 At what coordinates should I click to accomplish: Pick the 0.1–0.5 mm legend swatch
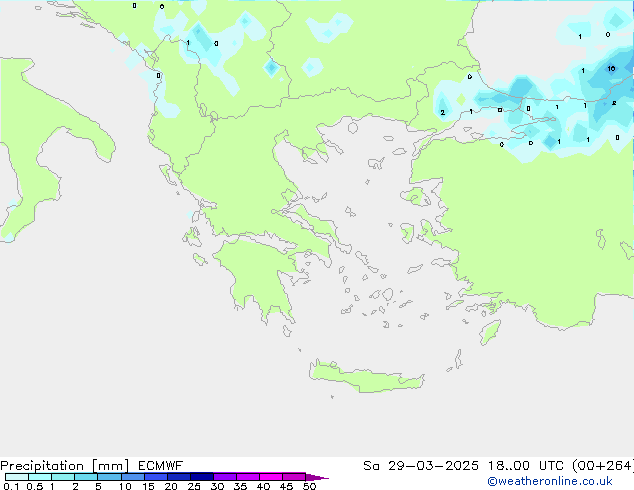[17, 477]
